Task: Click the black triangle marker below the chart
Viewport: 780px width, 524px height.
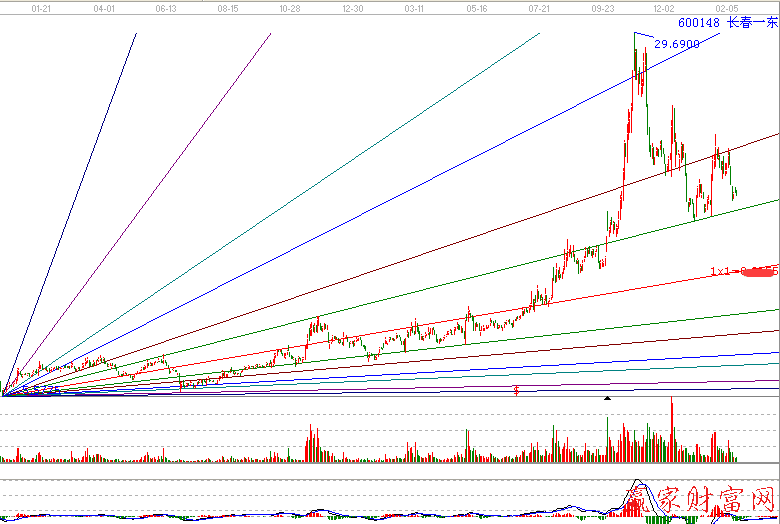Action: (x=606, y=398)
